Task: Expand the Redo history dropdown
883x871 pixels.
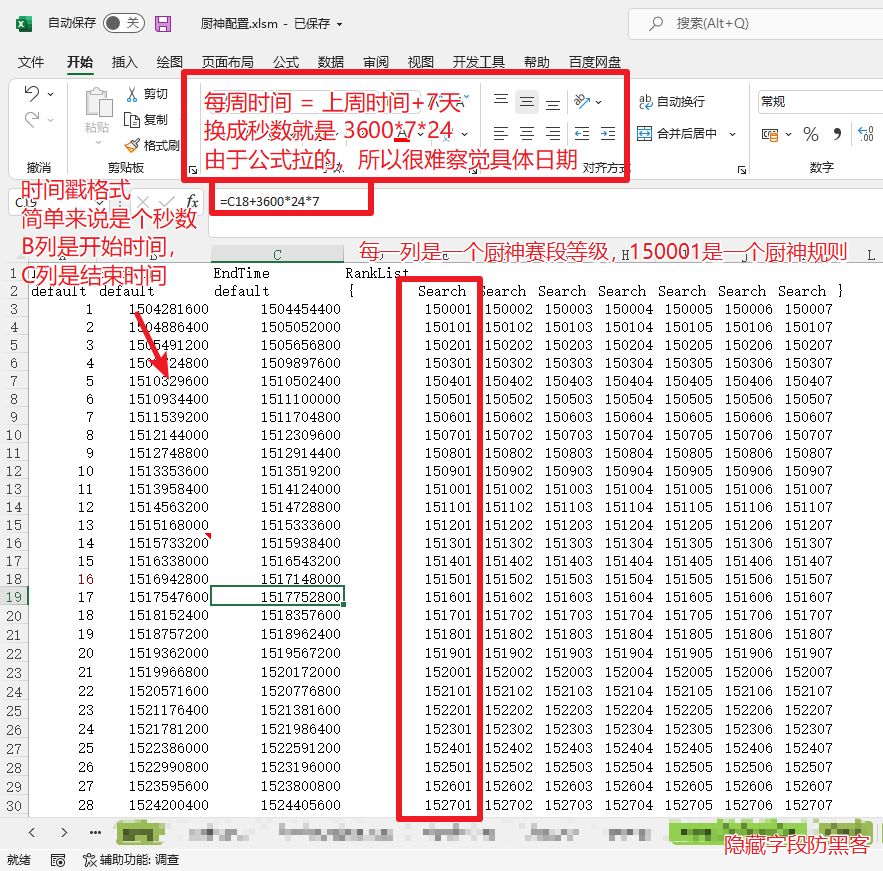Action: pos(51,120)
